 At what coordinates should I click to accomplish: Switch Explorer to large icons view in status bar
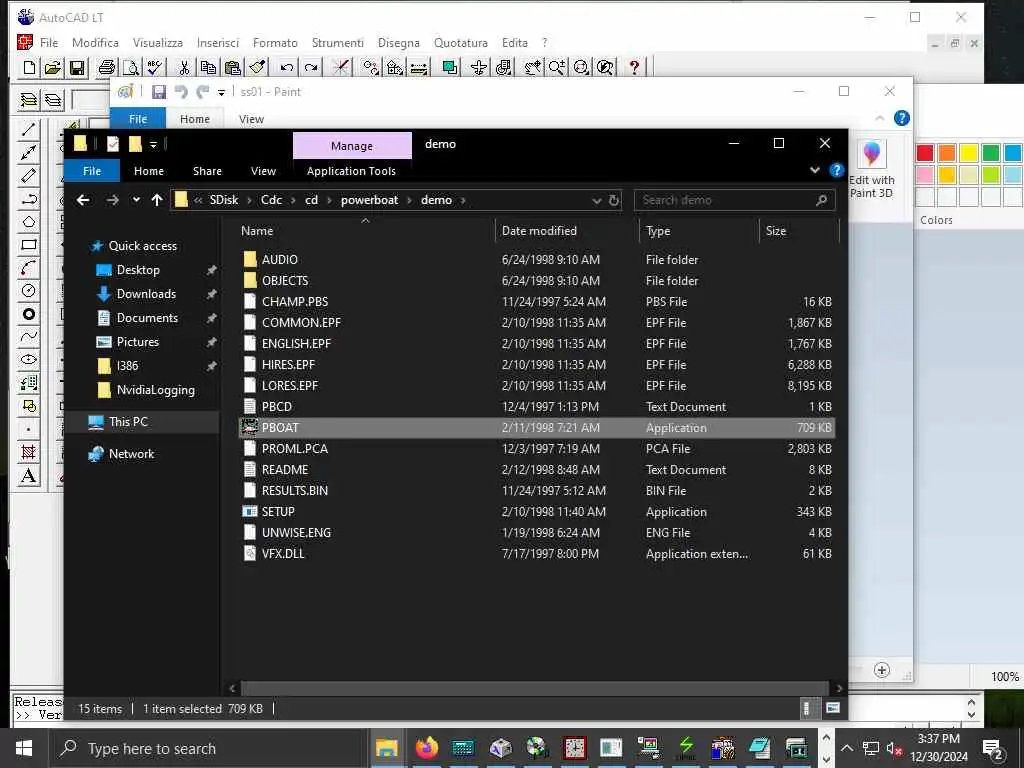coord(833,708)
